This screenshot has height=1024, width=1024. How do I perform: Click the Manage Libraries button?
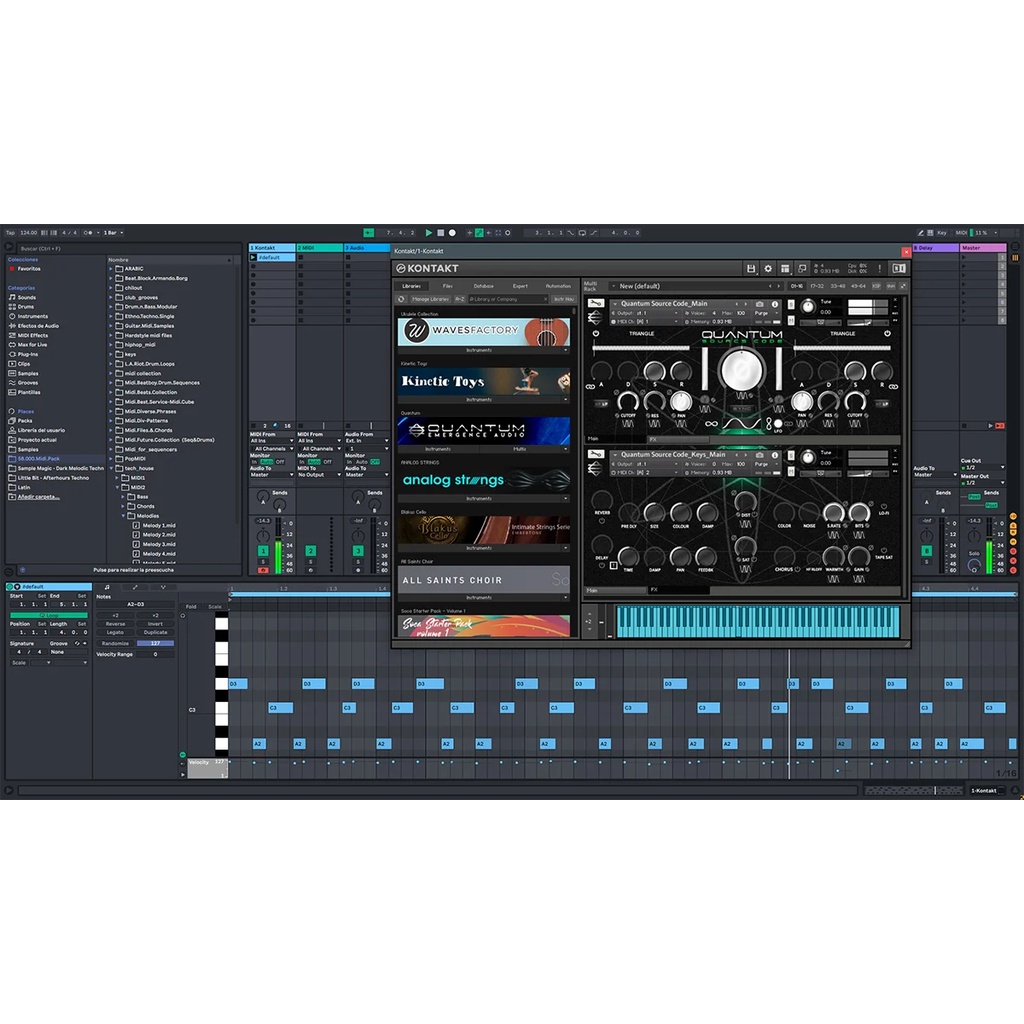[430, 299]
